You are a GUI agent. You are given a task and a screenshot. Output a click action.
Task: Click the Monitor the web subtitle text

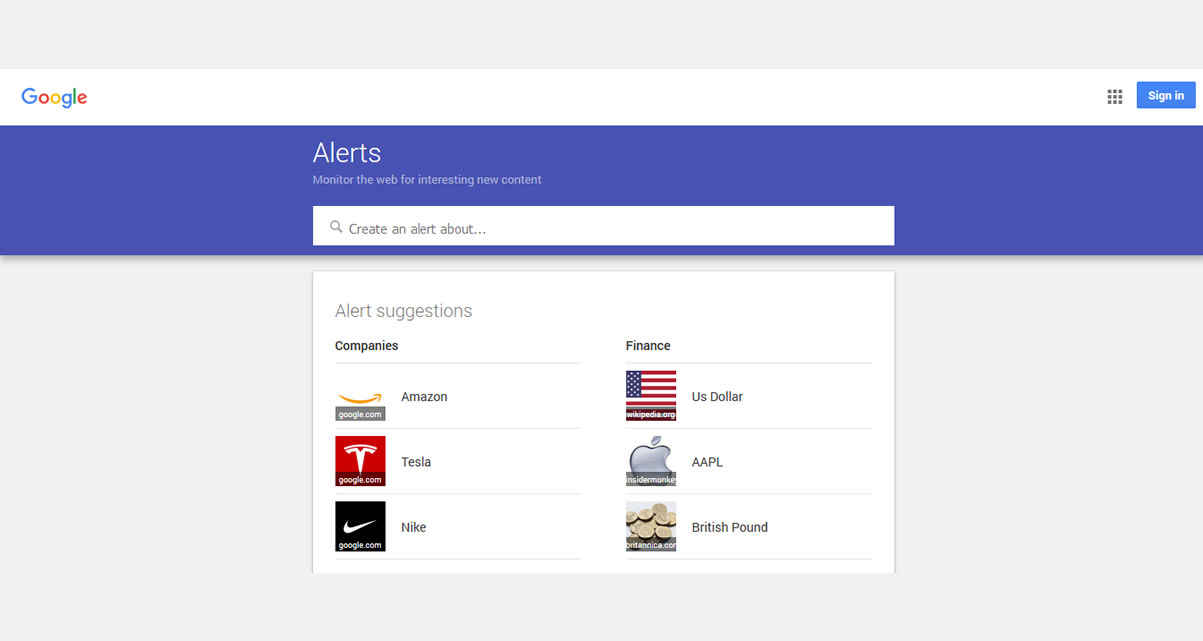(x=427, y=180)
